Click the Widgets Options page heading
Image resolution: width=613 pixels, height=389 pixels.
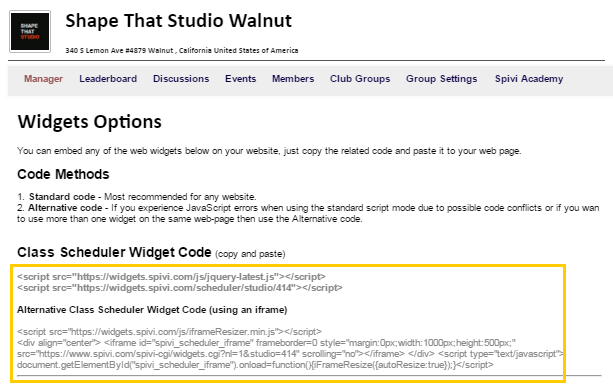click(90, 122)
